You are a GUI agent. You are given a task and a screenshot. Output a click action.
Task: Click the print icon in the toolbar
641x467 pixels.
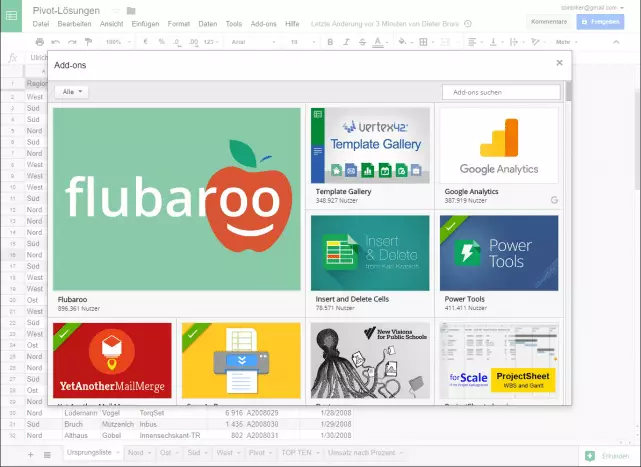40,42
